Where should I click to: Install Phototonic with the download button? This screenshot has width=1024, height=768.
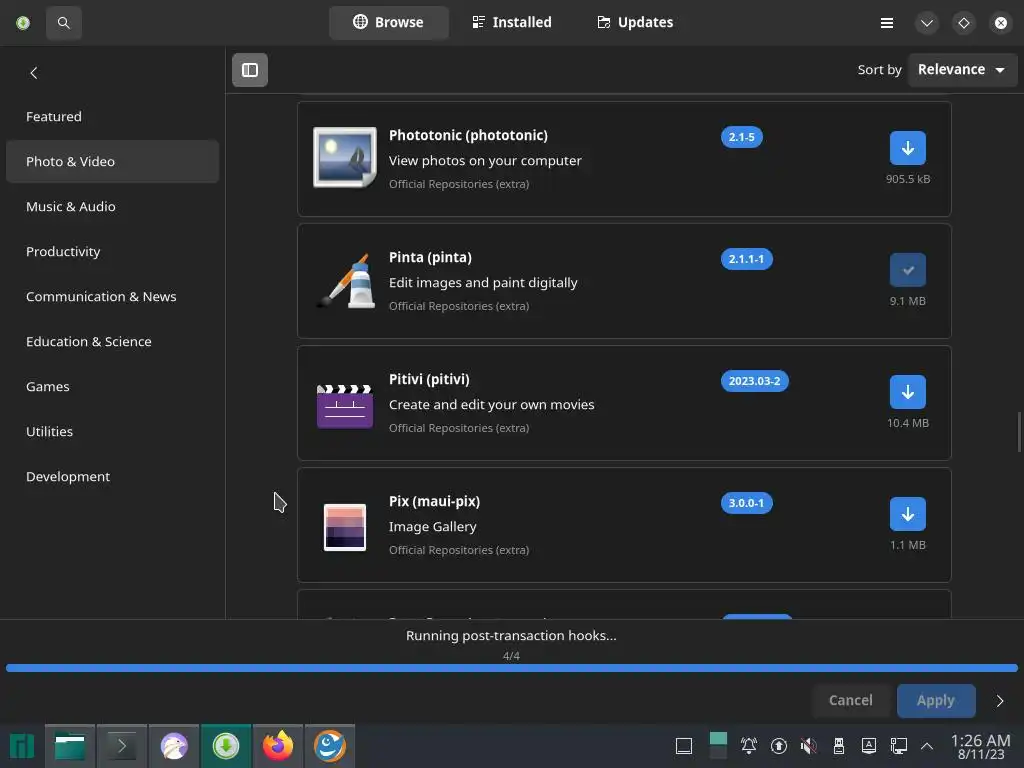pos(908,148)
